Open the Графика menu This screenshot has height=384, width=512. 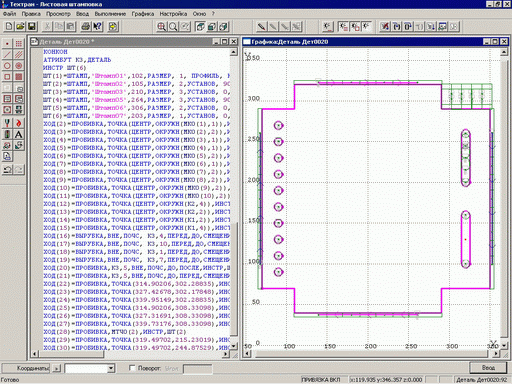(x=143, y=14)
